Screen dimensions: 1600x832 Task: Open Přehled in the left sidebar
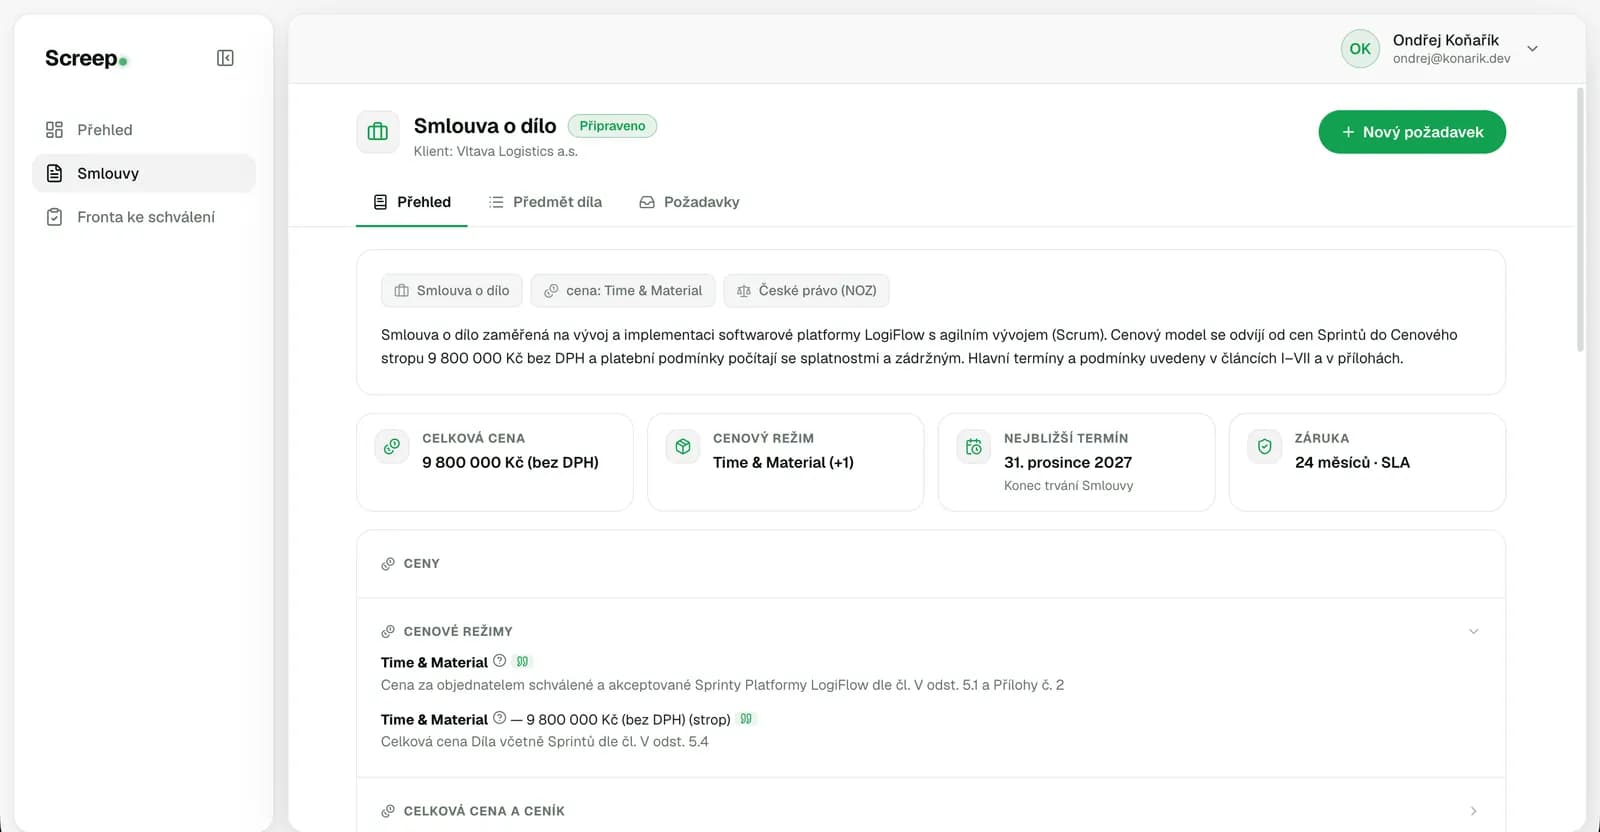[144, 130]
